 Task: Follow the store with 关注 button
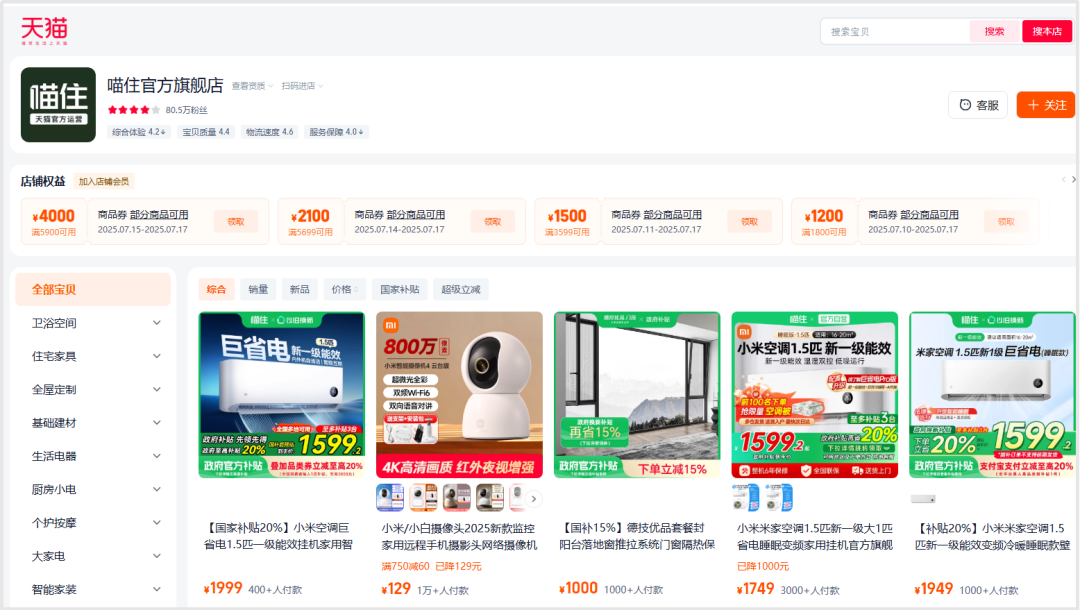[1045, 105]
